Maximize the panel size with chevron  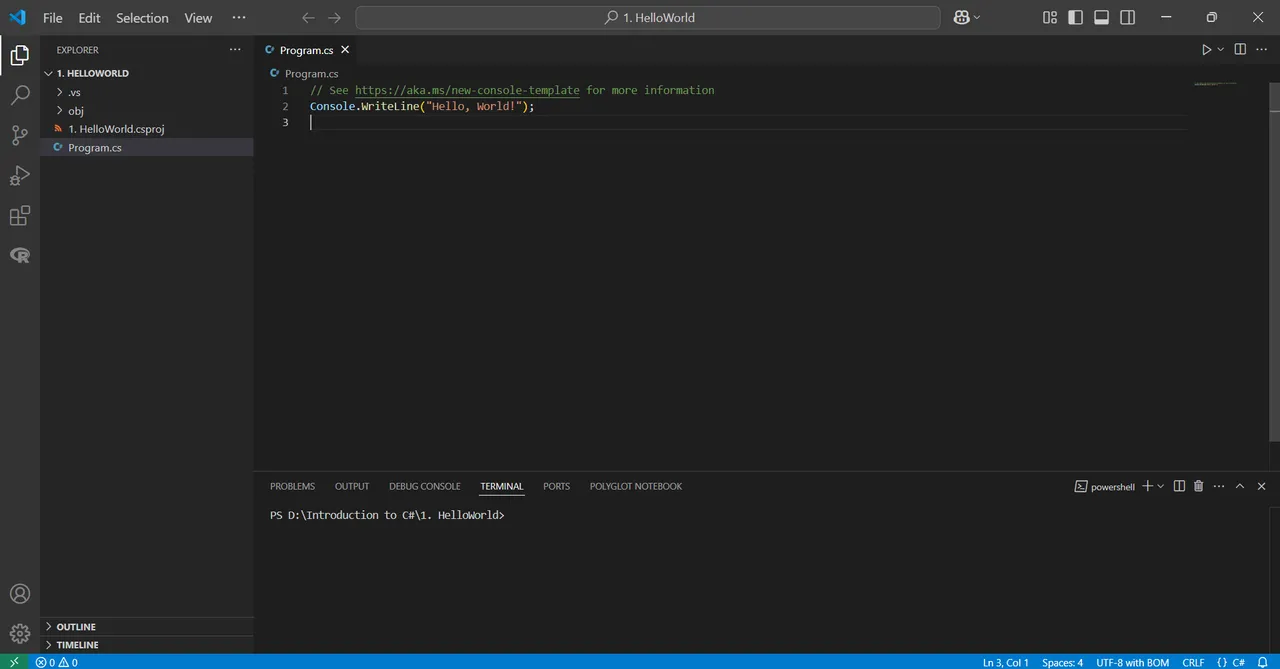(1240, 486)
